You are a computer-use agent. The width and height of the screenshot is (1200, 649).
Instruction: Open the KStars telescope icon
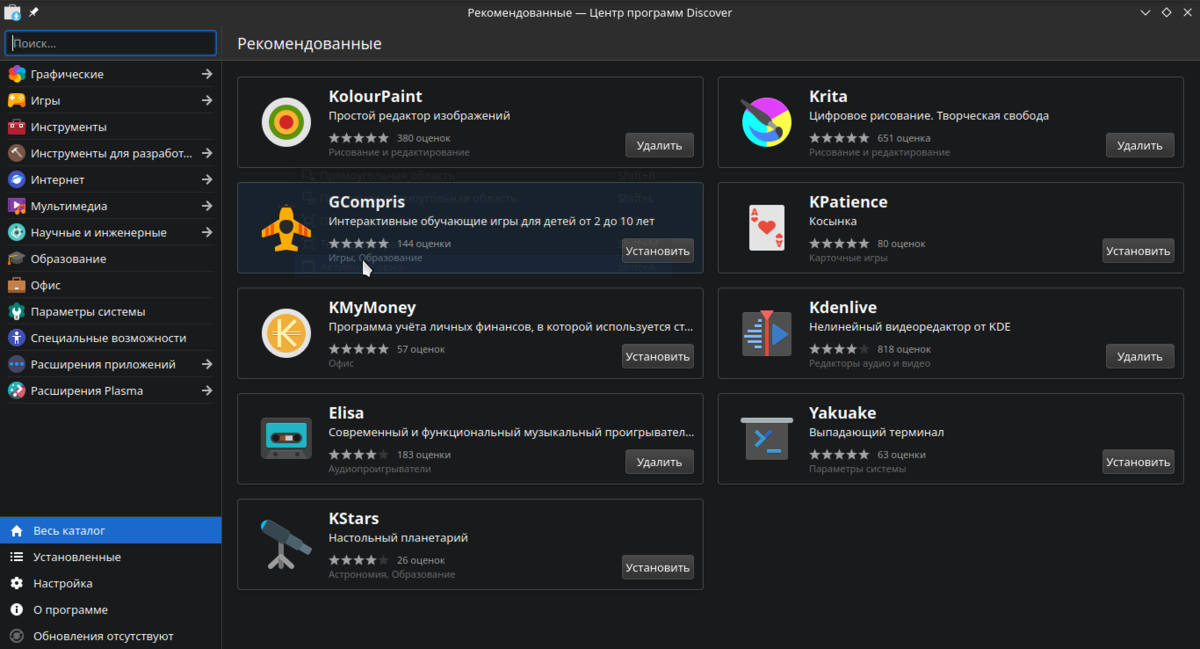285,544
